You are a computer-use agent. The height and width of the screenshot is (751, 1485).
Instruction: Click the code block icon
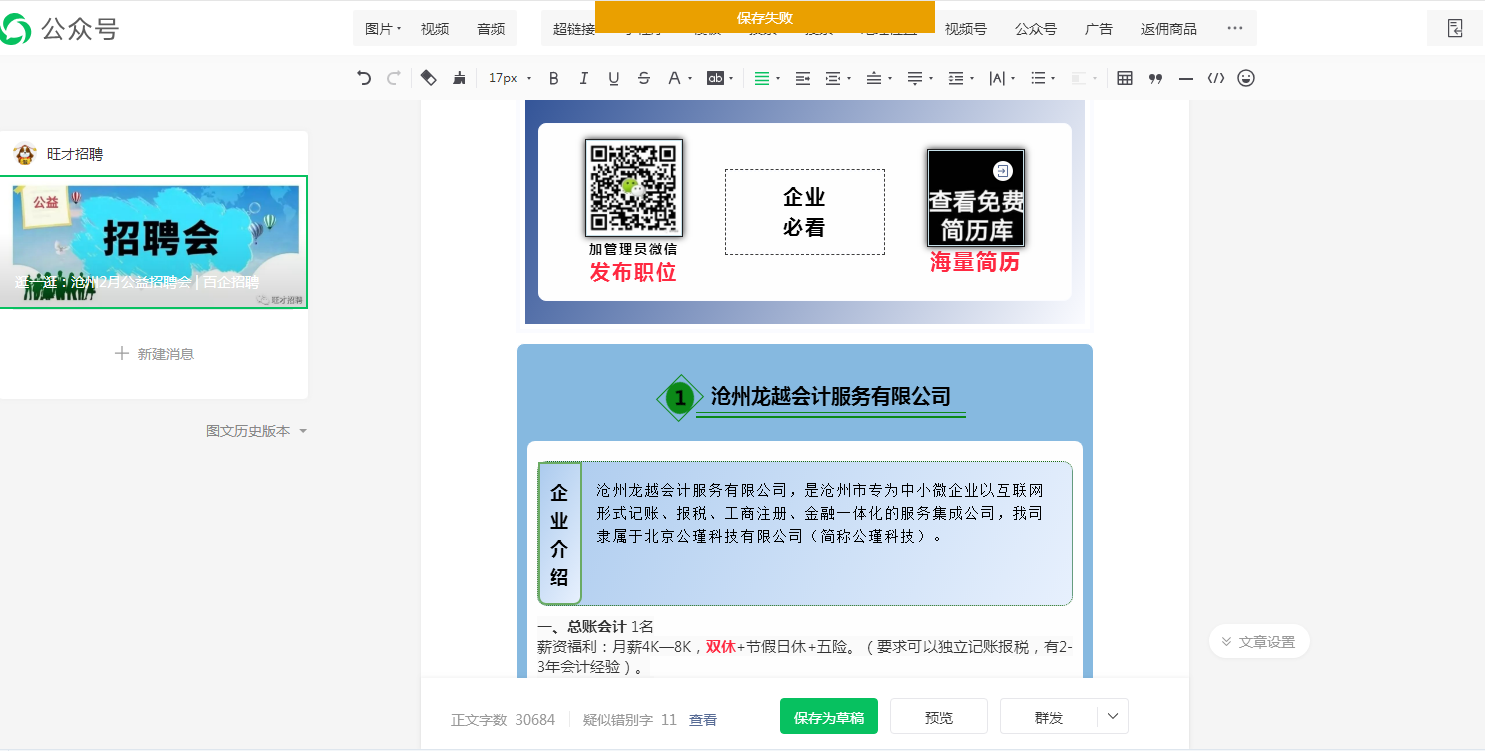coord(1216,78)
